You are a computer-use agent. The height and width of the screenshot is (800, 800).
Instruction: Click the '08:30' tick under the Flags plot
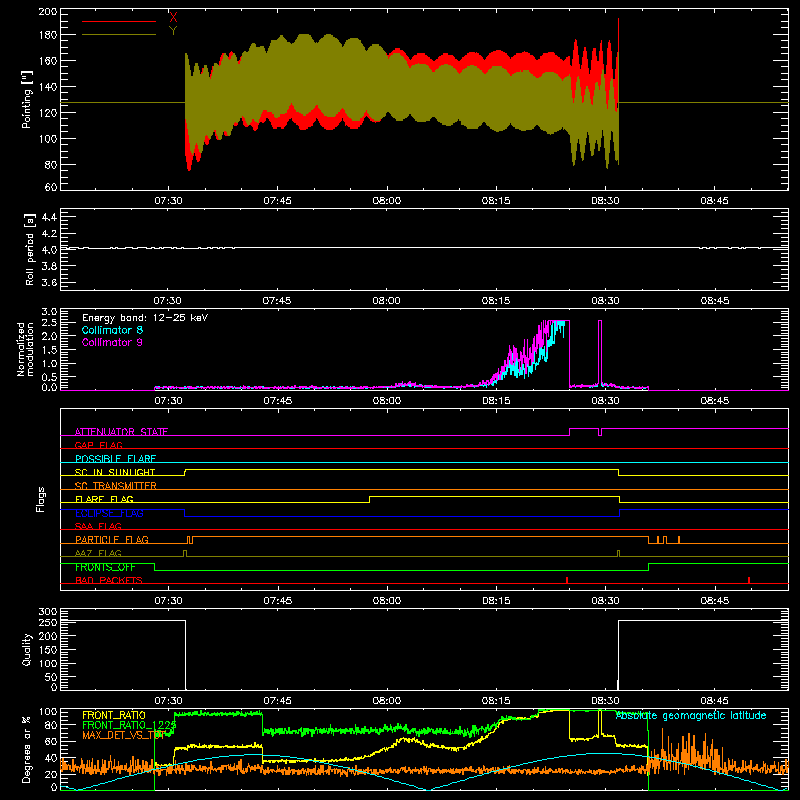pos(605,601)
